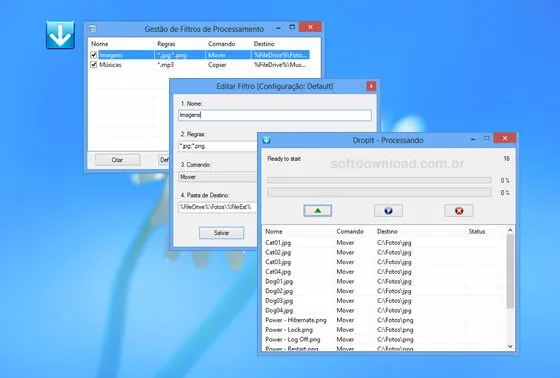Select Dog03.jpg in the file list
560x378 pixels.
pyautogui.click(x=279, y=300)
